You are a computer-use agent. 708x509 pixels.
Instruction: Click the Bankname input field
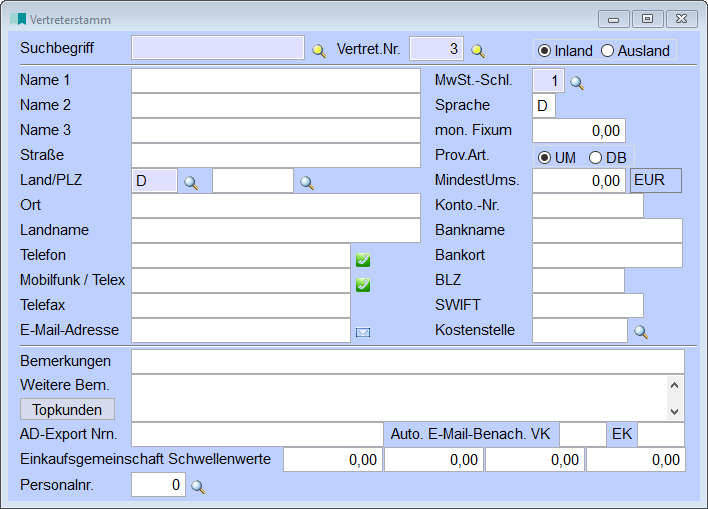point(606,230)
